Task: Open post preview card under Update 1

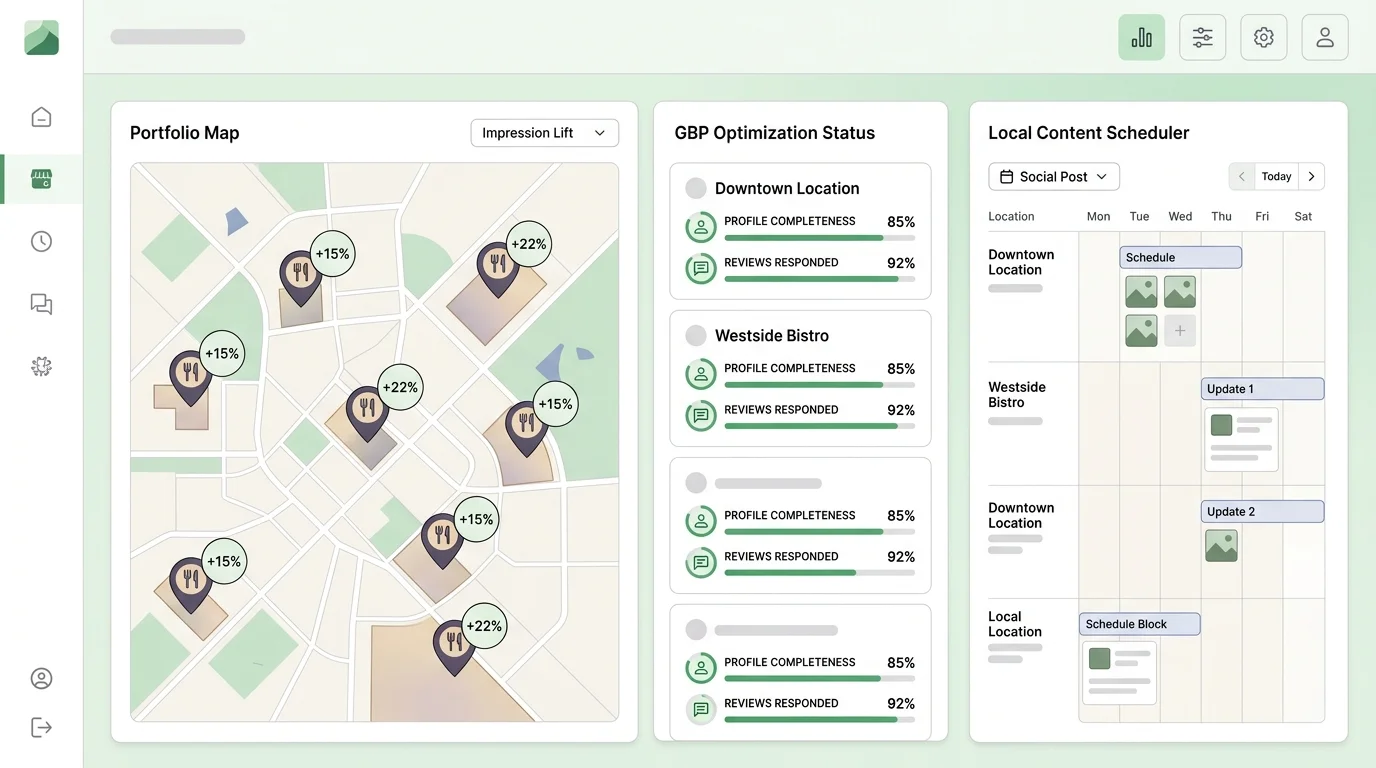Action: [1240, 439]
